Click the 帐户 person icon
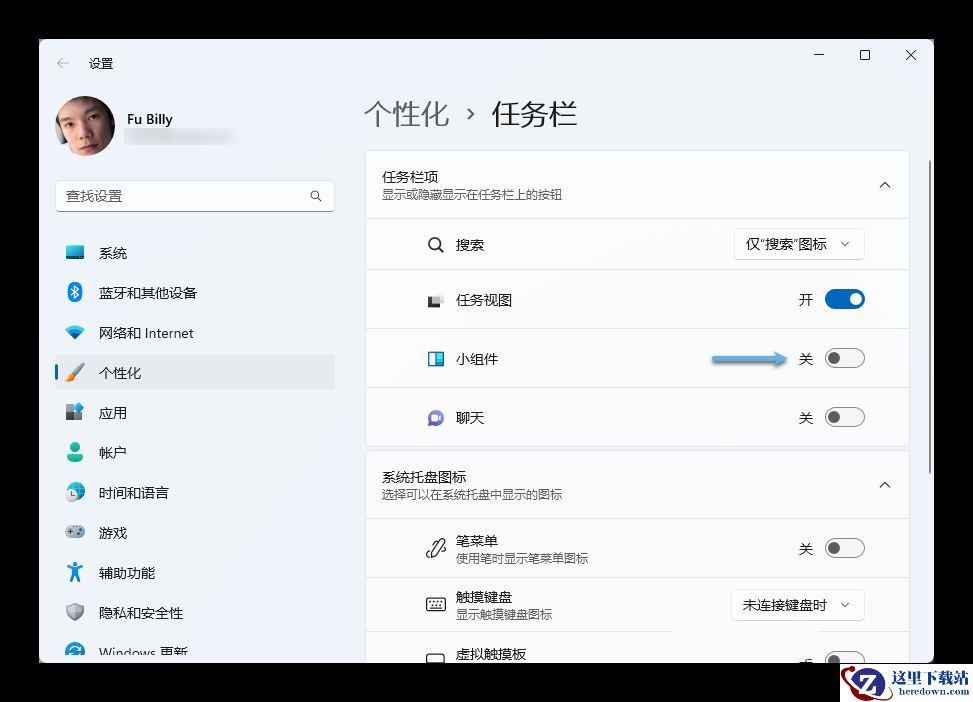 75,452
